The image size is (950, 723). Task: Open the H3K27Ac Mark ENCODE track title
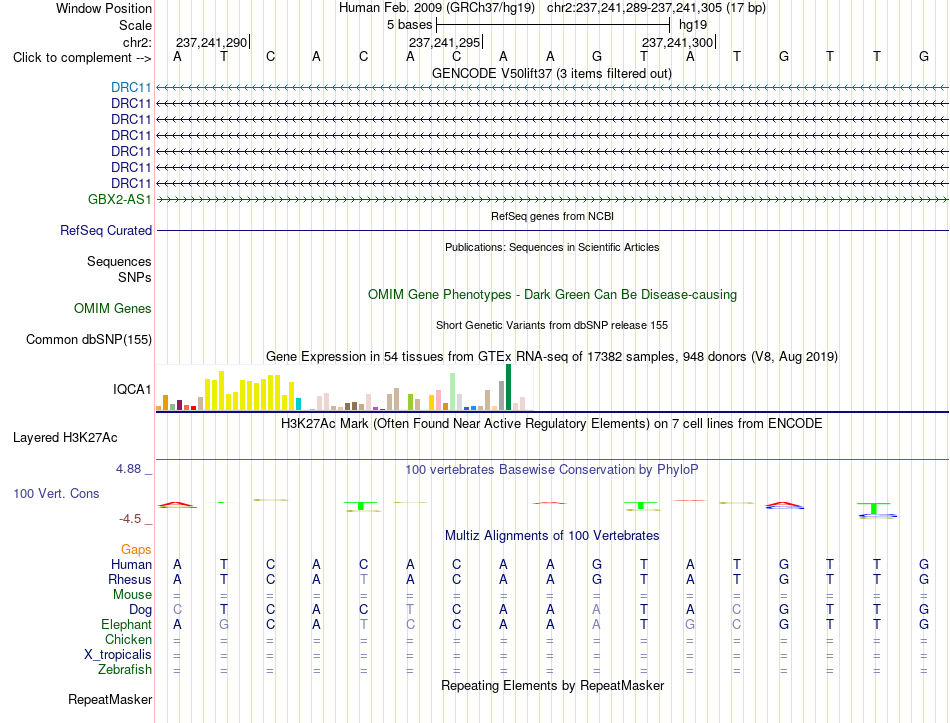click(552, 423)
